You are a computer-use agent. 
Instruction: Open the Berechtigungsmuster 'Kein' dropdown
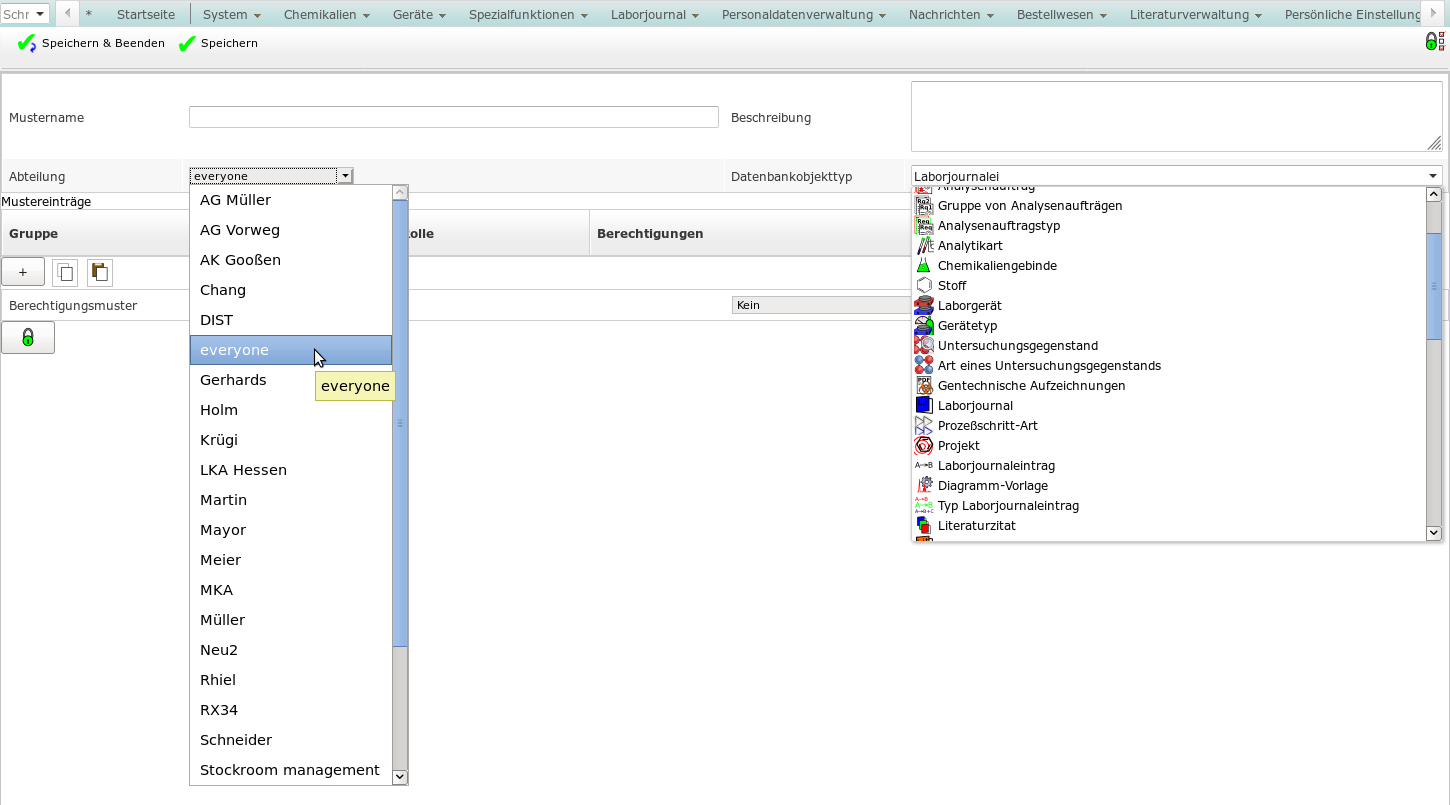(x=820, y=305)
